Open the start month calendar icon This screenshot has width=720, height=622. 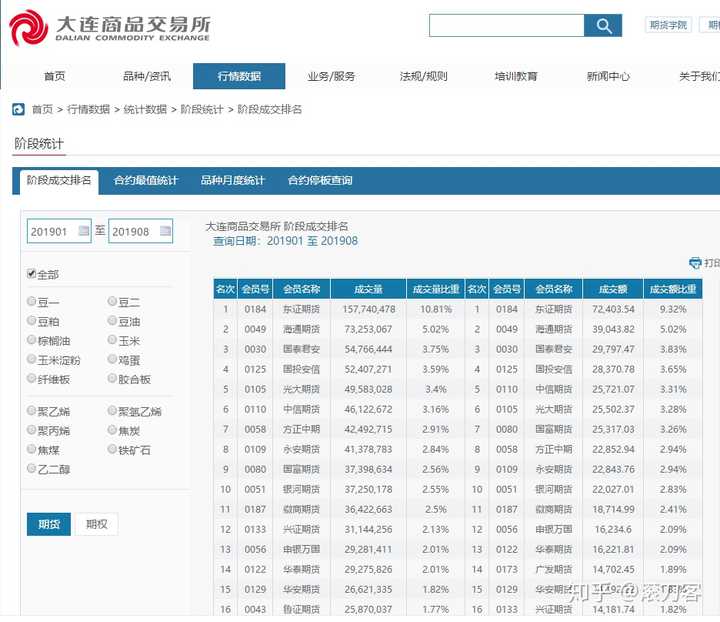tap(84, 230)
